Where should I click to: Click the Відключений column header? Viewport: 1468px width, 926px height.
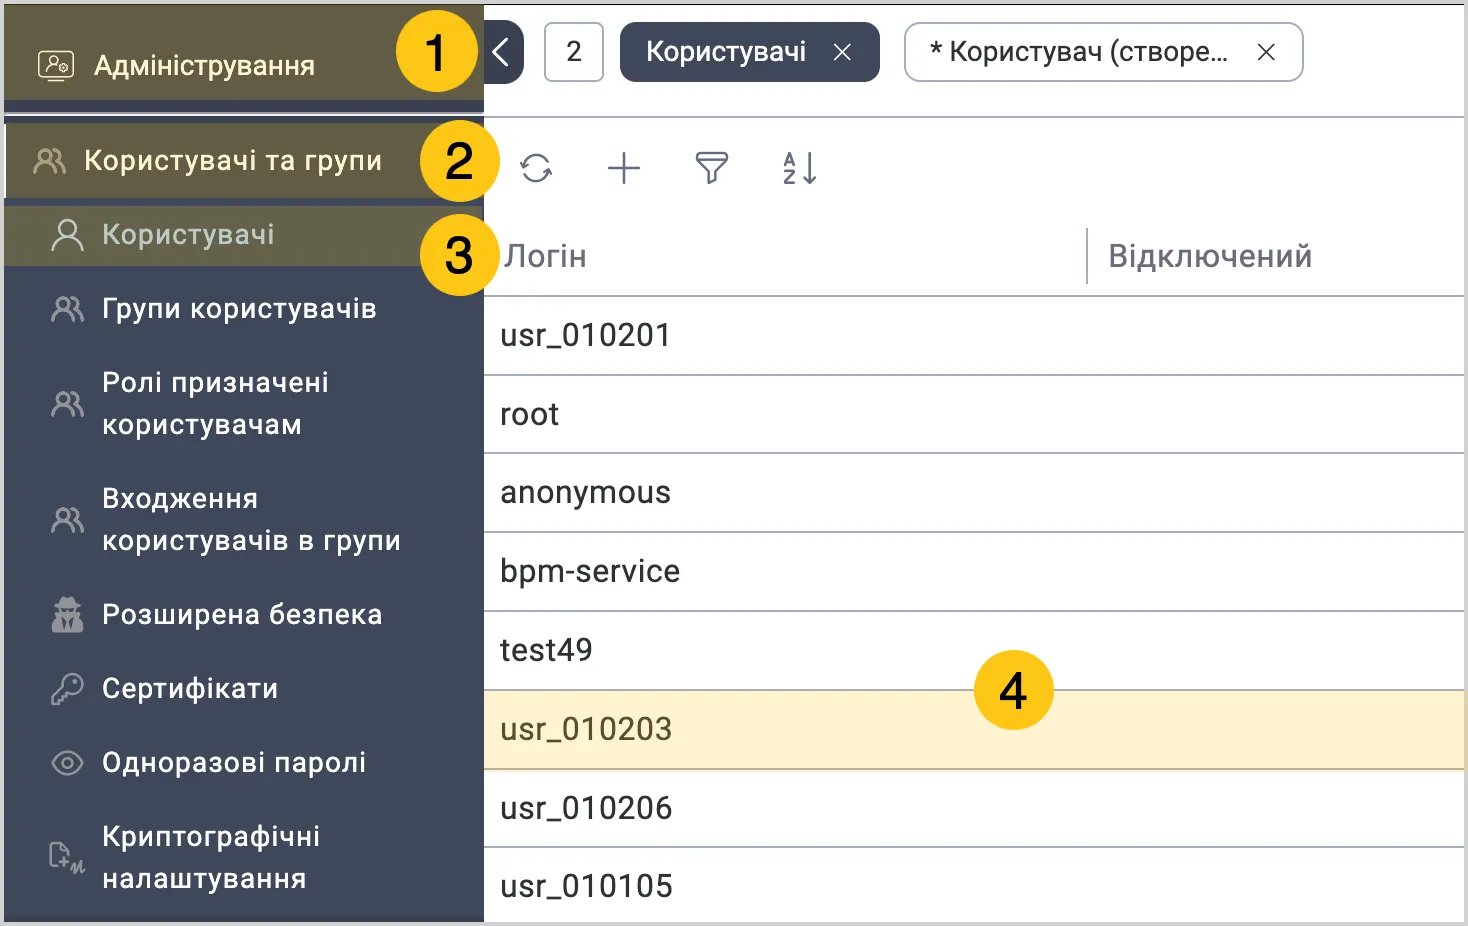pos(1210,256)
